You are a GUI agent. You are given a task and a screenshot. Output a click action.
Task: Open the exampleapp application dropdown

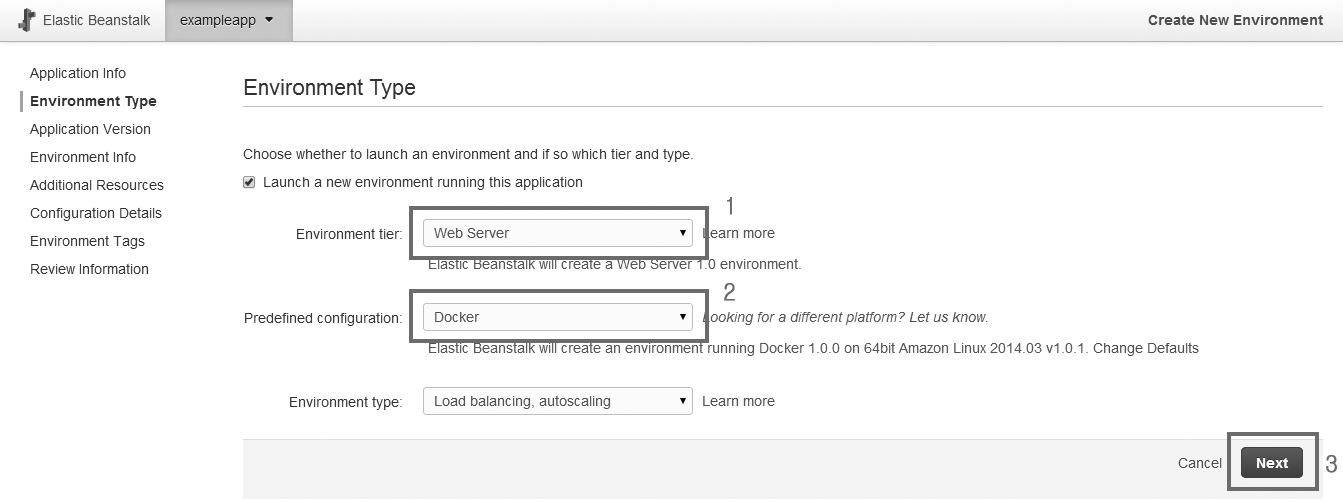(227, 20)
